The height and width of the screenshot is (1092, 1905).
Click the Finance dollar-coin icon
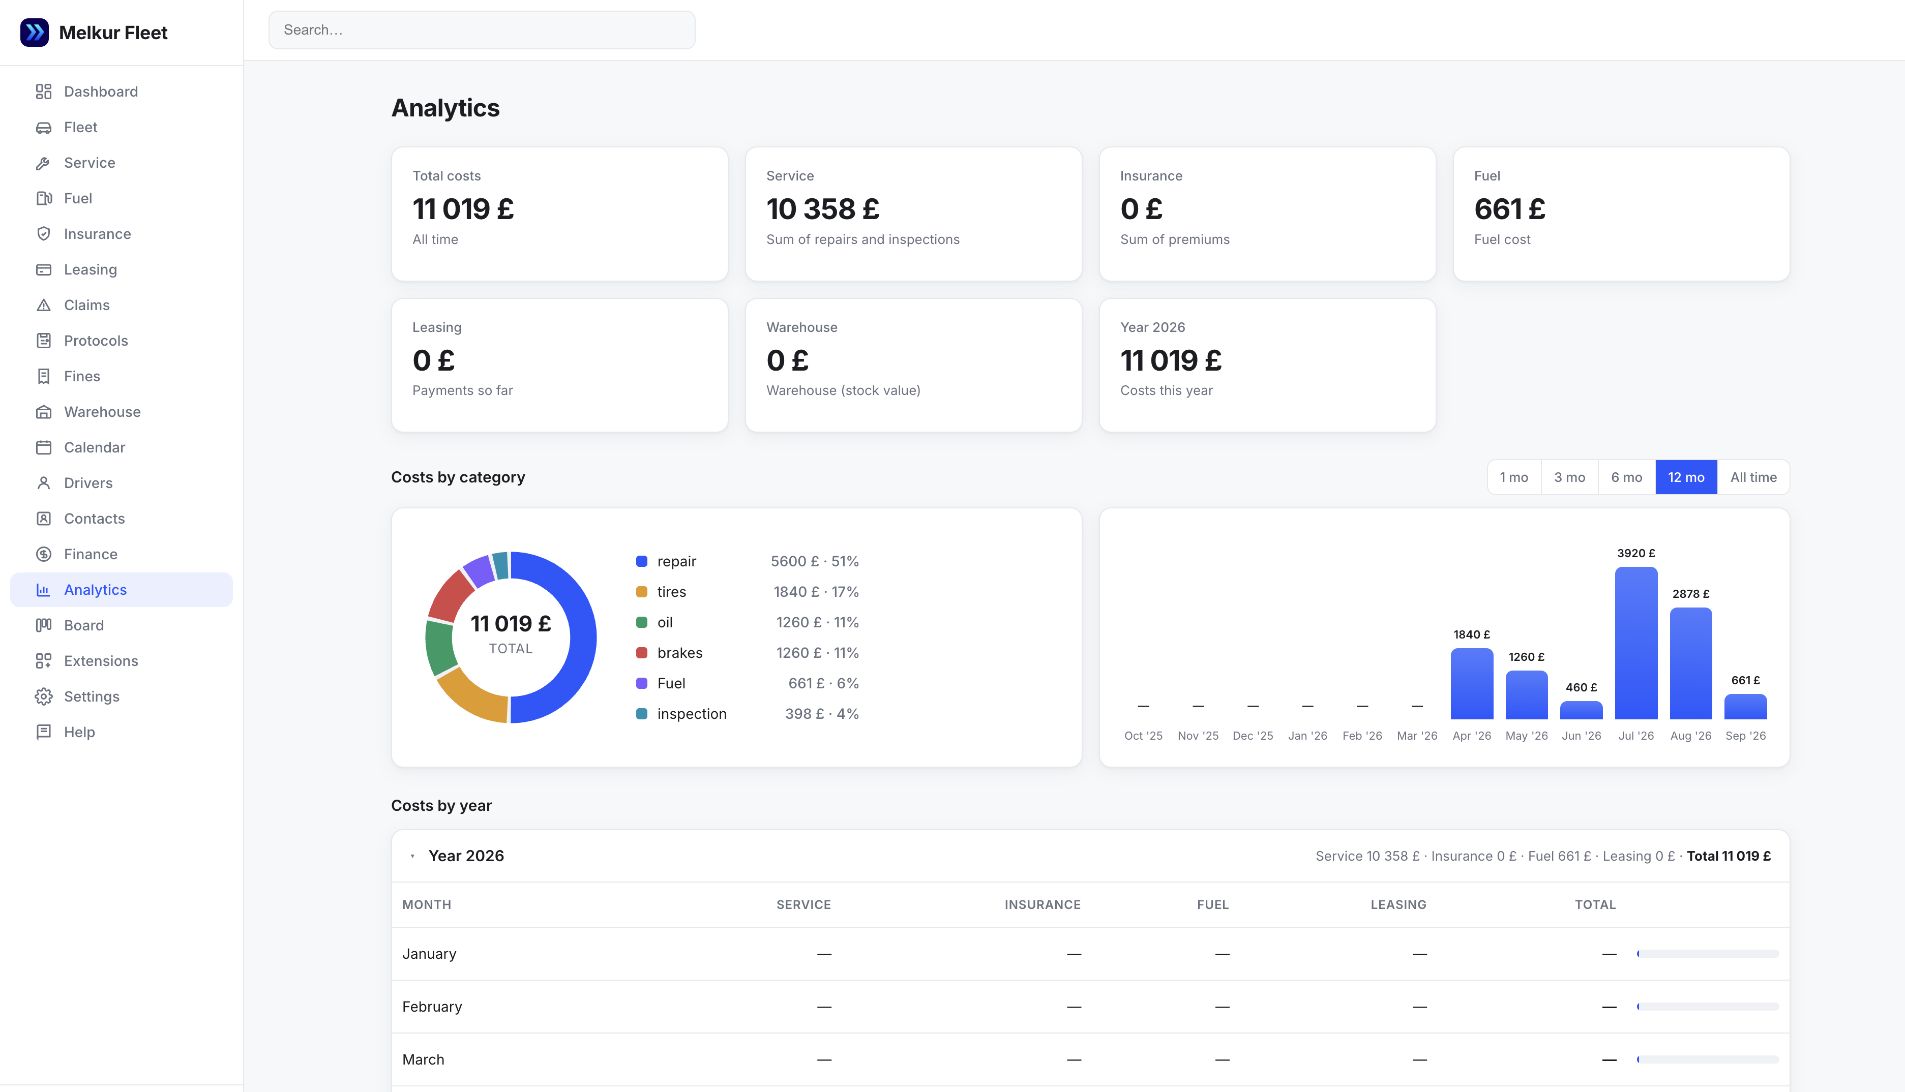pos(43,554)
